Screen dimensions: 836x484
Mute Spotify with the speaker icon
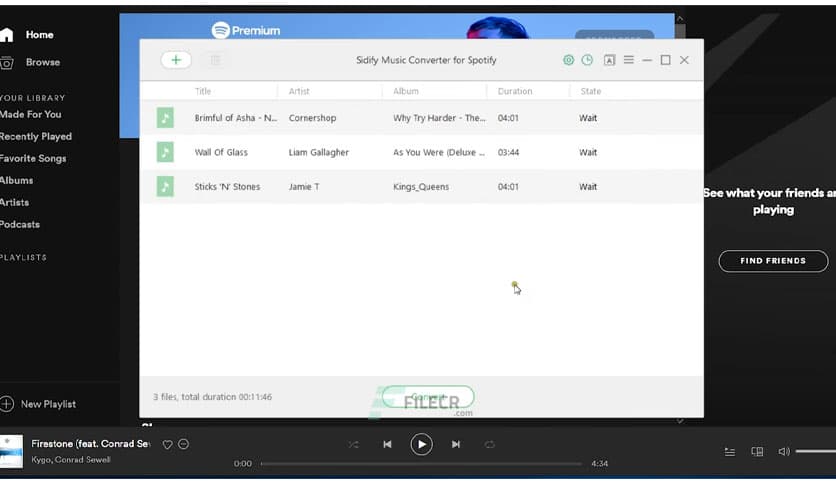tap(784, 451)
